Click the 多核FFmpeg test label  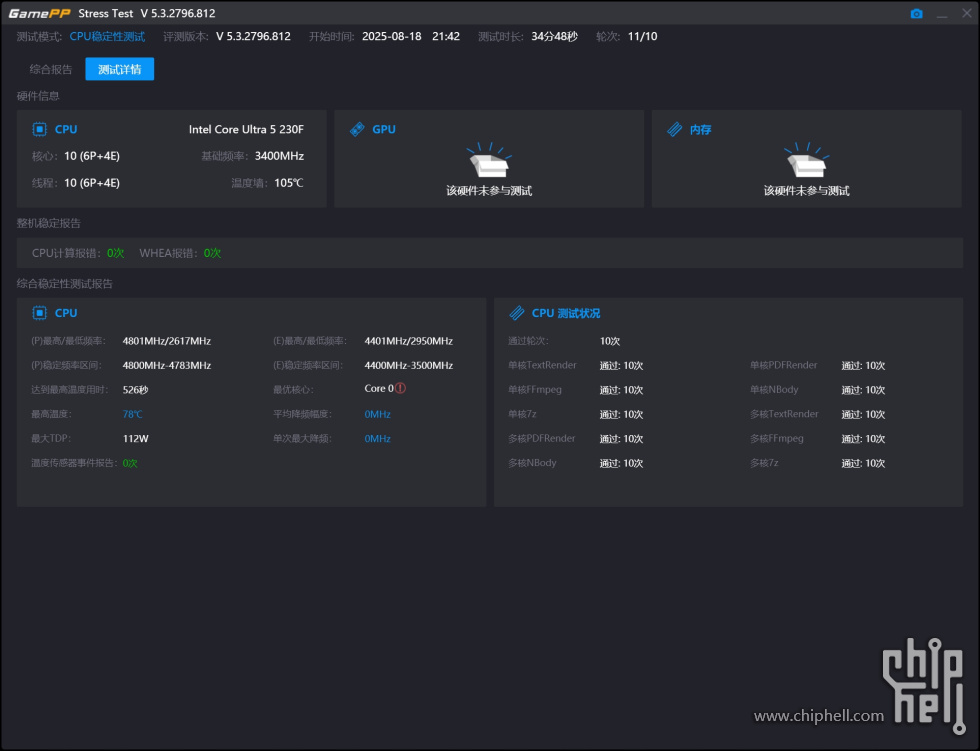[x=777, y=438]
